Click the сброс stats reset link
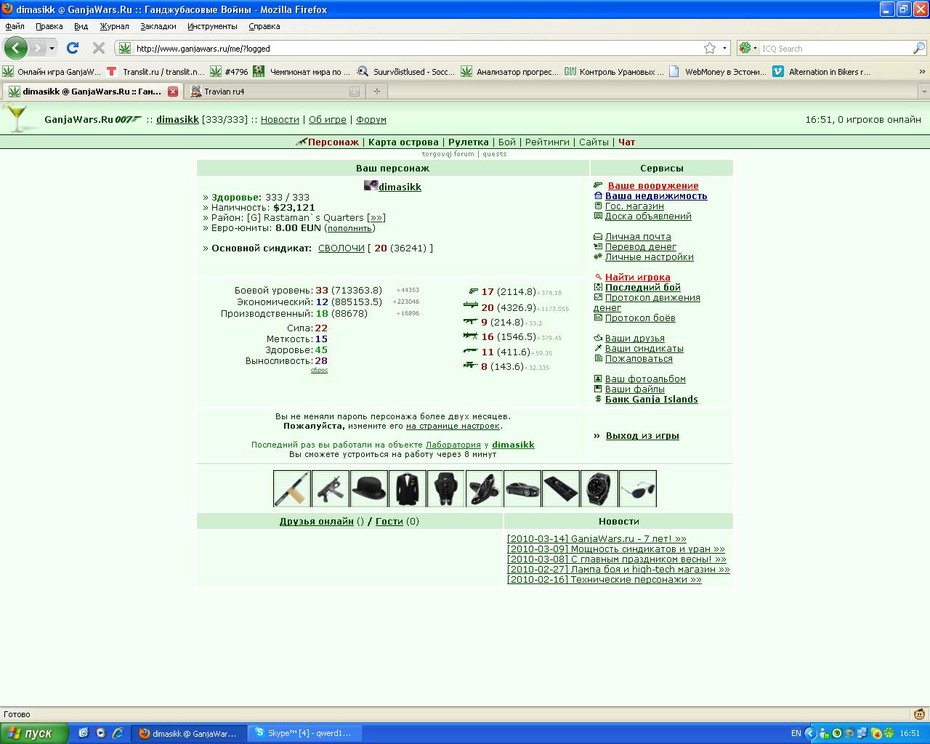The width and height of the screenshot is (930, 744). [x=319, y=370]
